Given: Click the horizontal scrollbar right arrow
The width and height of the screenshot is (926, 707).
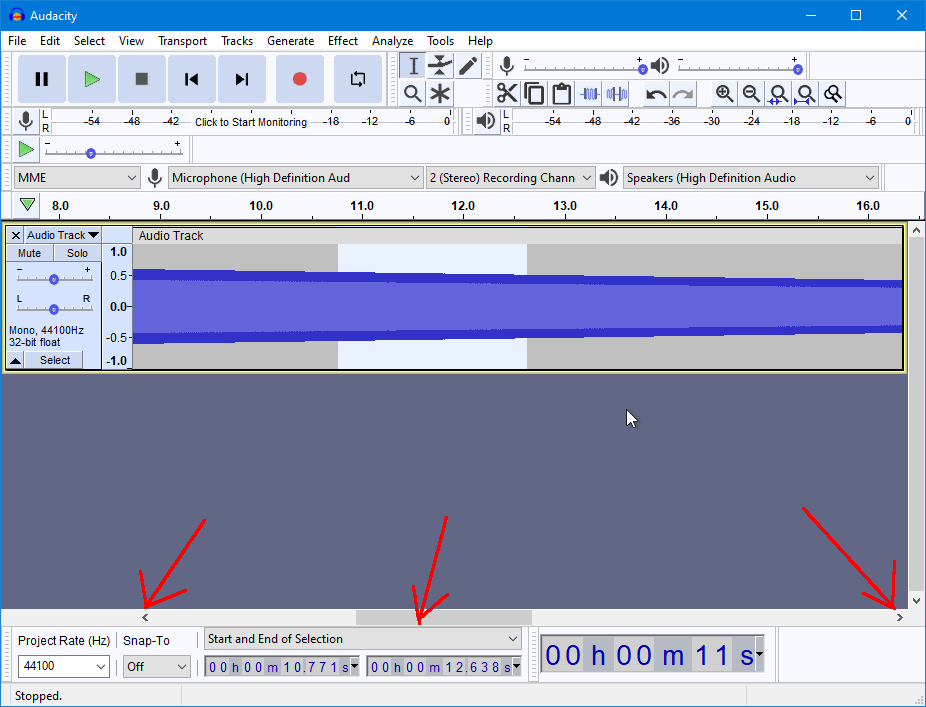Looking at the screenshot, I should pos(899,617).
